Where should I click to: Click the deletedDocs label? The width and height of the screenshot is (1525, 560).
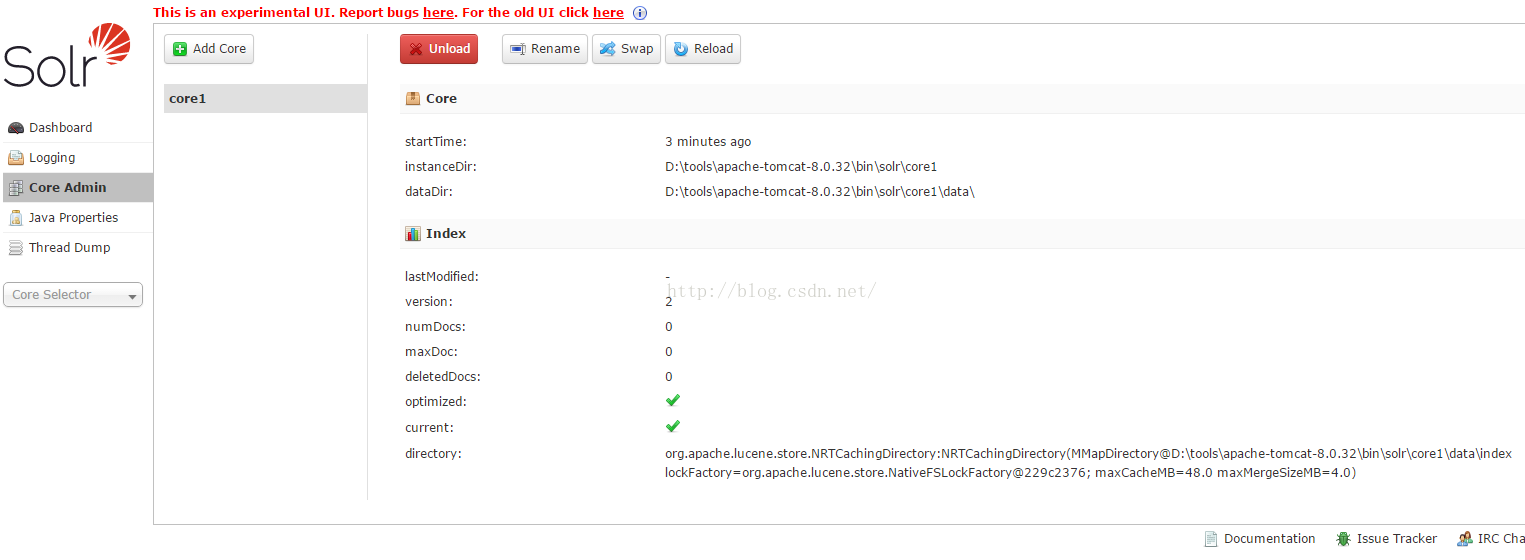442,377
